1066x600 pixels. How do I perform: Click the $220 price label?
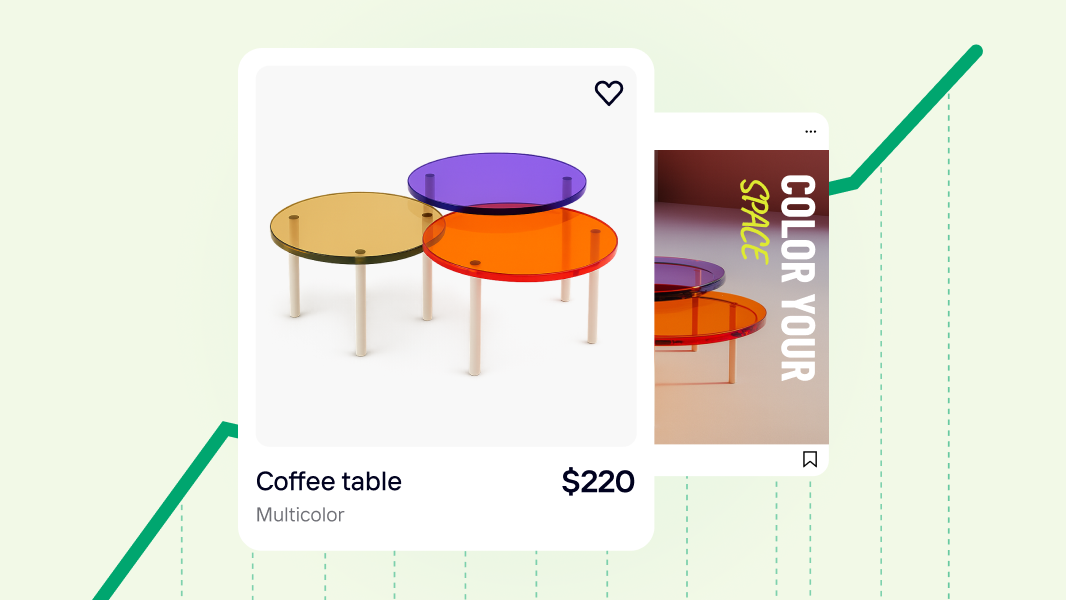point(598,482)
